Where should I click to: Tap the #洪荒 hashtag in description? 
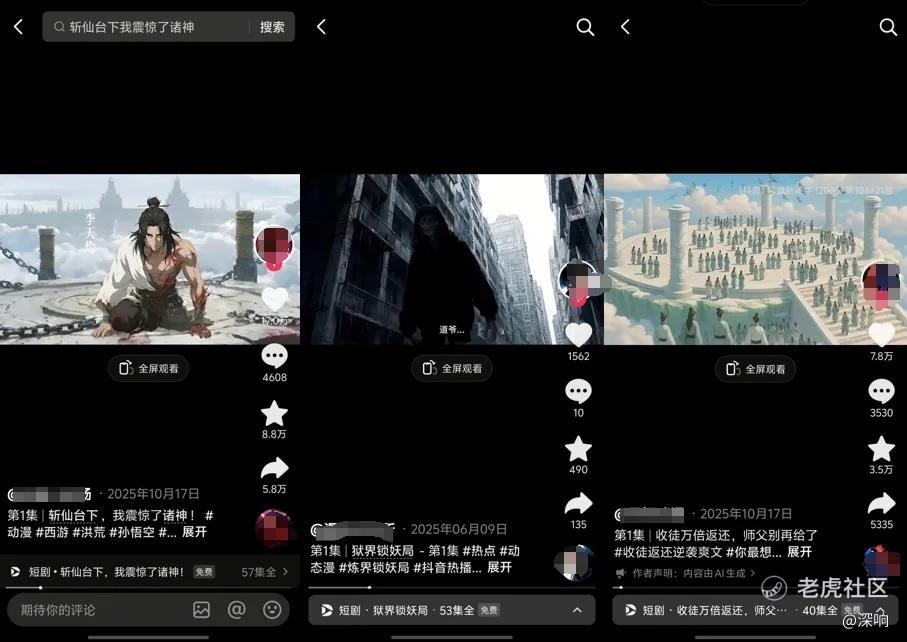pos(89,532)
